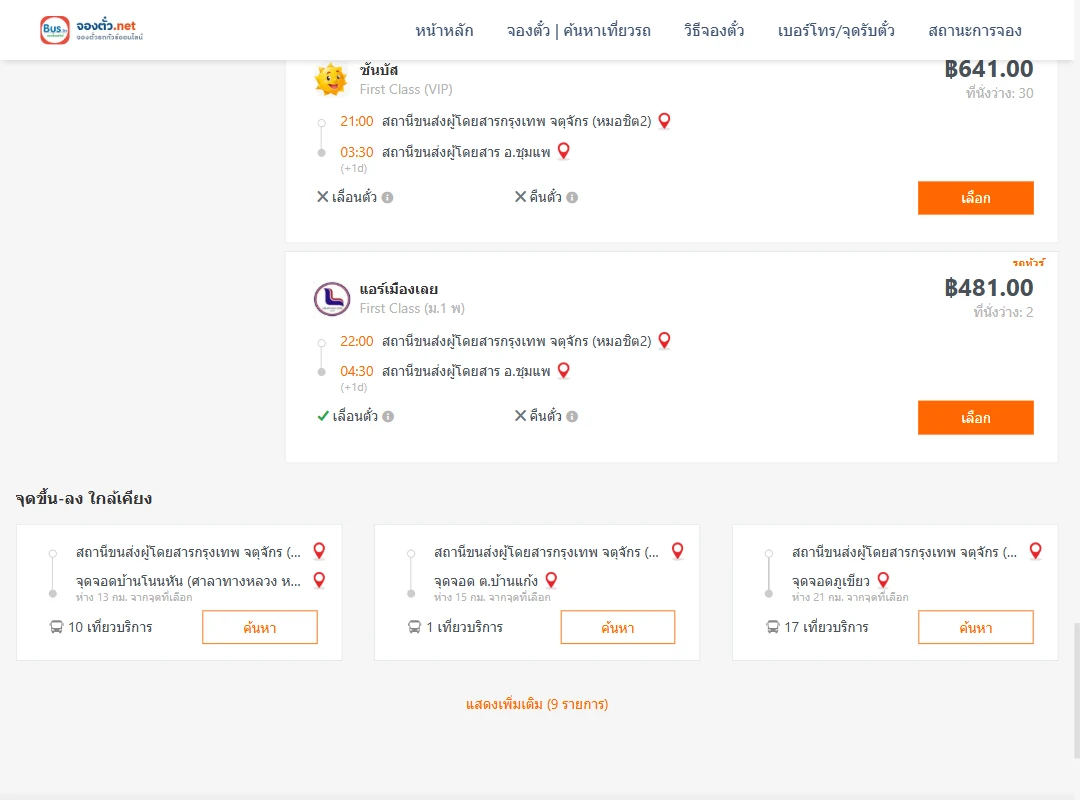
Task: Select the ฿641.00 ซันบัส trip with เลือก
Action: click(x=975, y=198)
